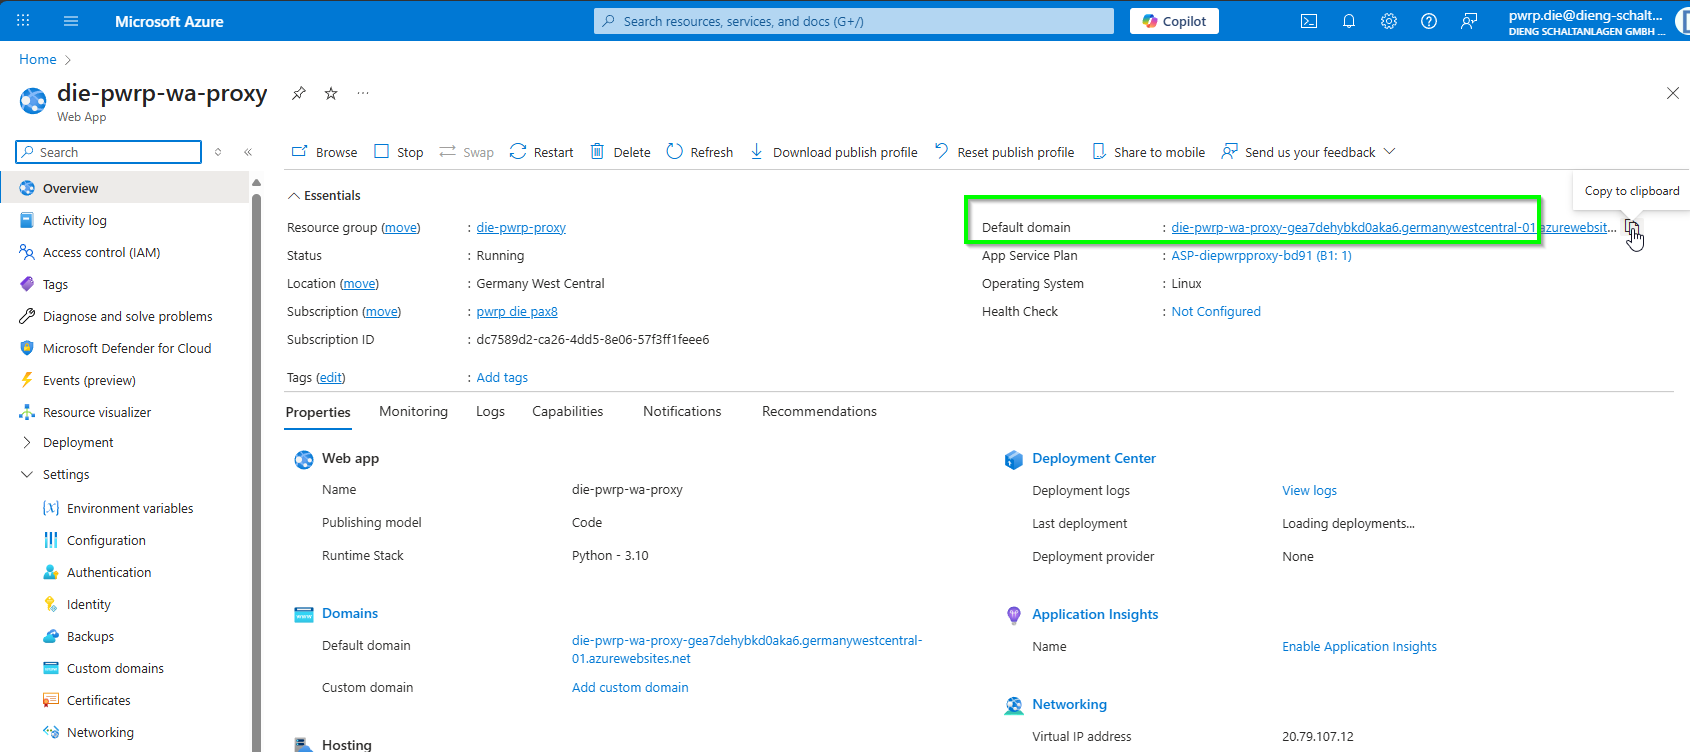Screen dimensions: 1690x752
Task: Open Send us your feedback dropdown arrow
Action: pos(1389,152)
